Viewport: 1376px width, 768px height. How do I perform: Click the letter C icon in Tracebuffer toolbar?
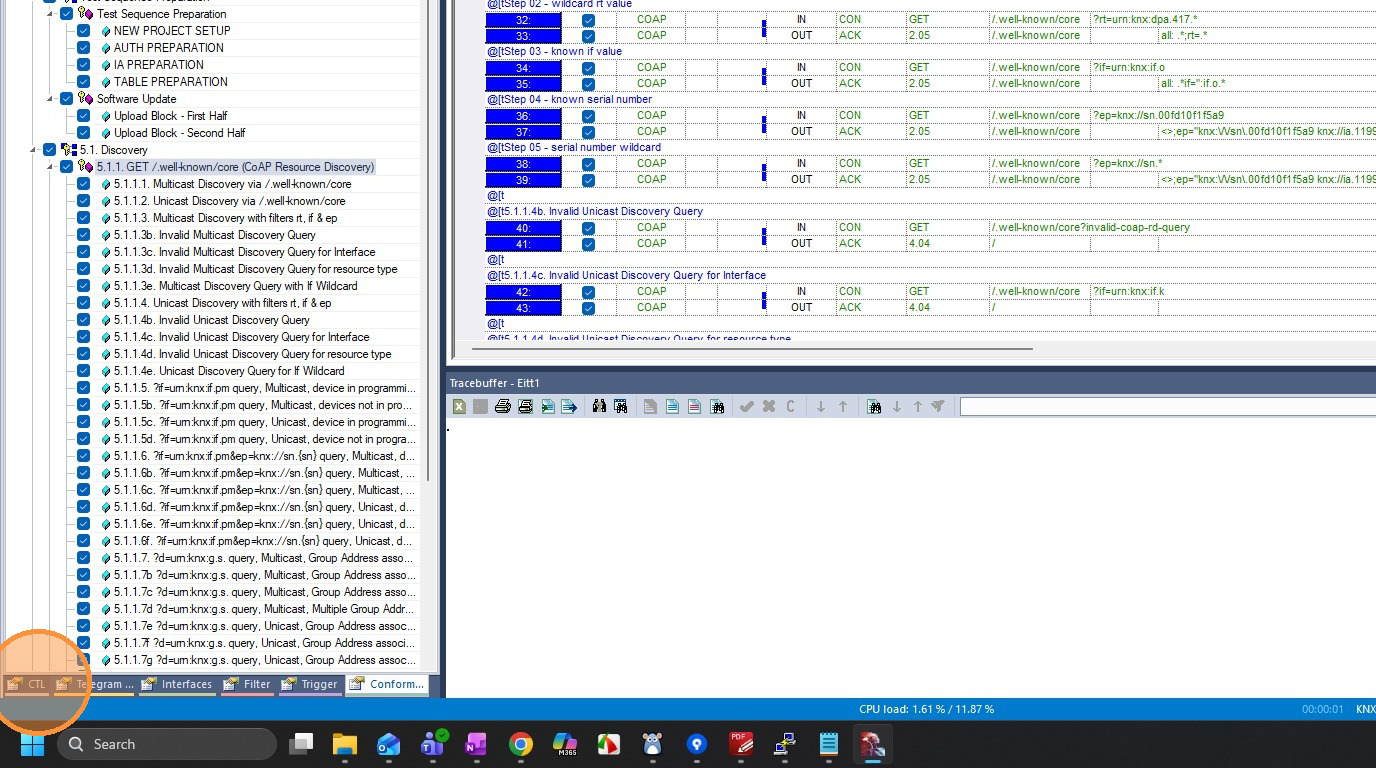(790, 406)
